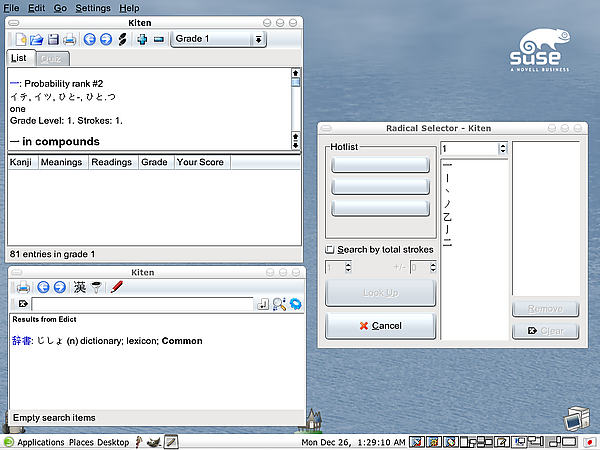Click the blue 辞書 link in the Edict results

21,341
